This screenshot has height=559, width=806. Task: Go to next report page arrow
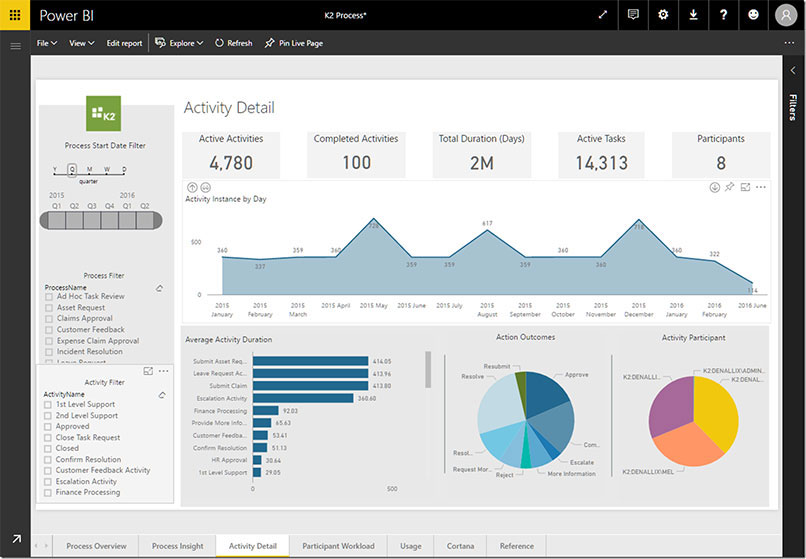(46, 546)
